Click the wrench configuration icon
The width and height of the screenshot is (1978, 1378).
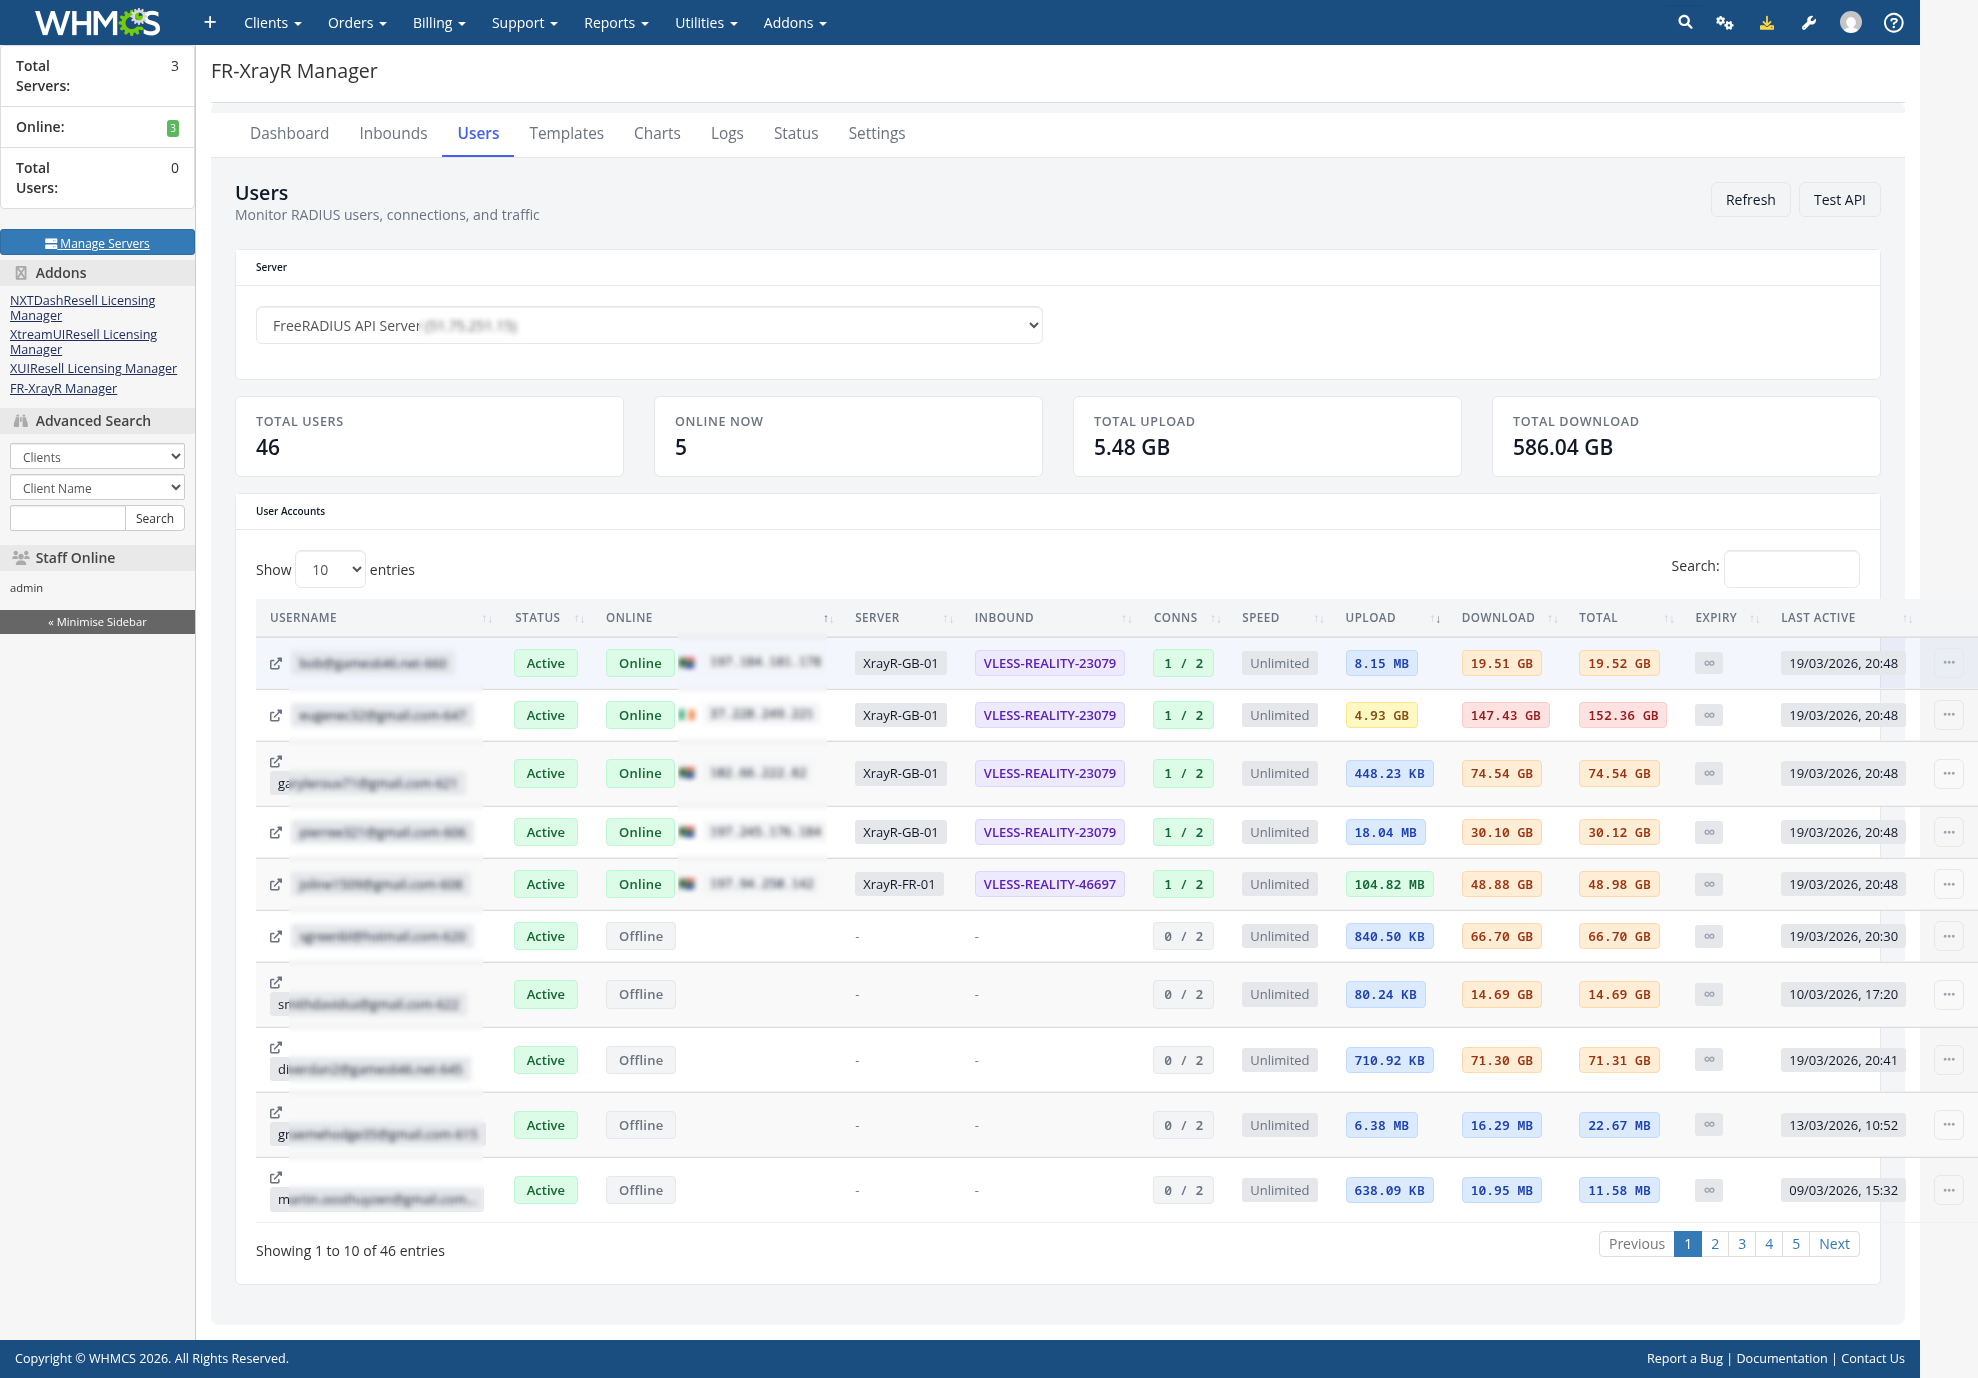coord(1809,22)
